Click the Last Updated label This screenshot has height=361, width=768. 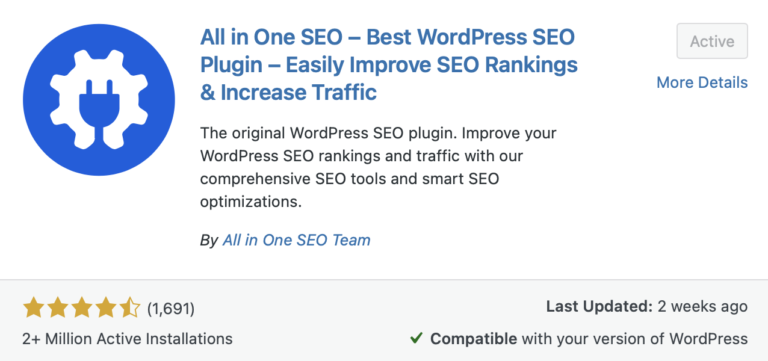pyautogui.click(x=600, y=307)
